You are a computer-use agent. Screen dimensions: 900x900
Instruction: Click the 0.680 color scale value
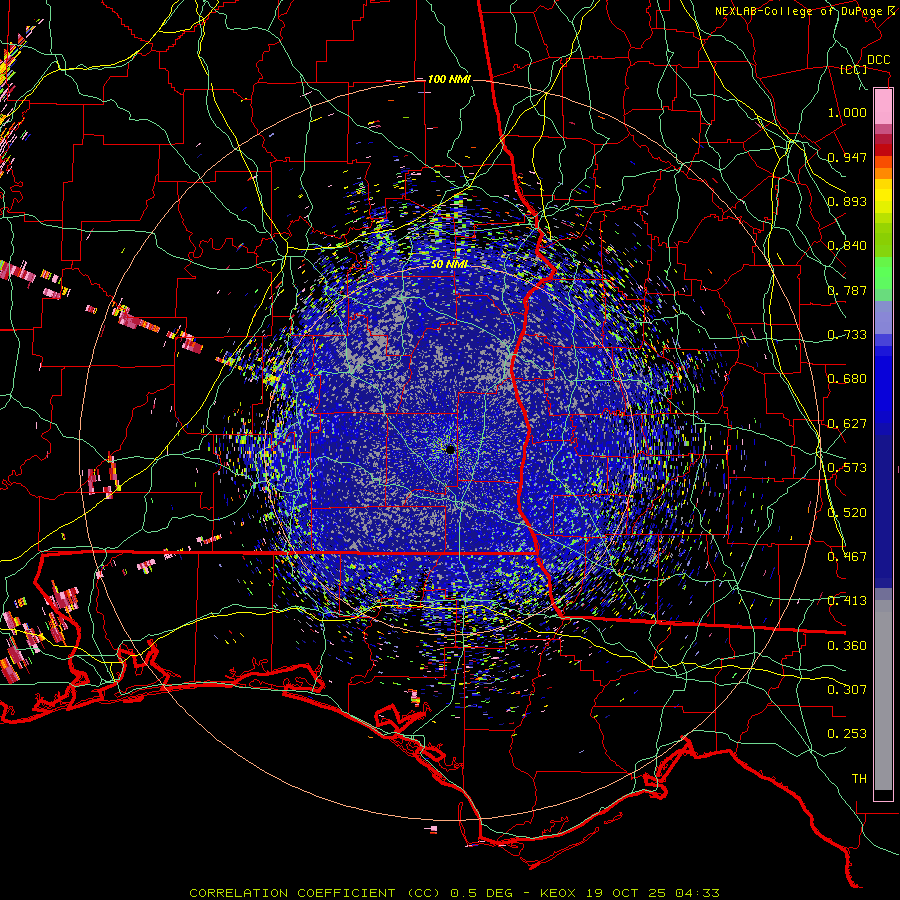[847, 379]
